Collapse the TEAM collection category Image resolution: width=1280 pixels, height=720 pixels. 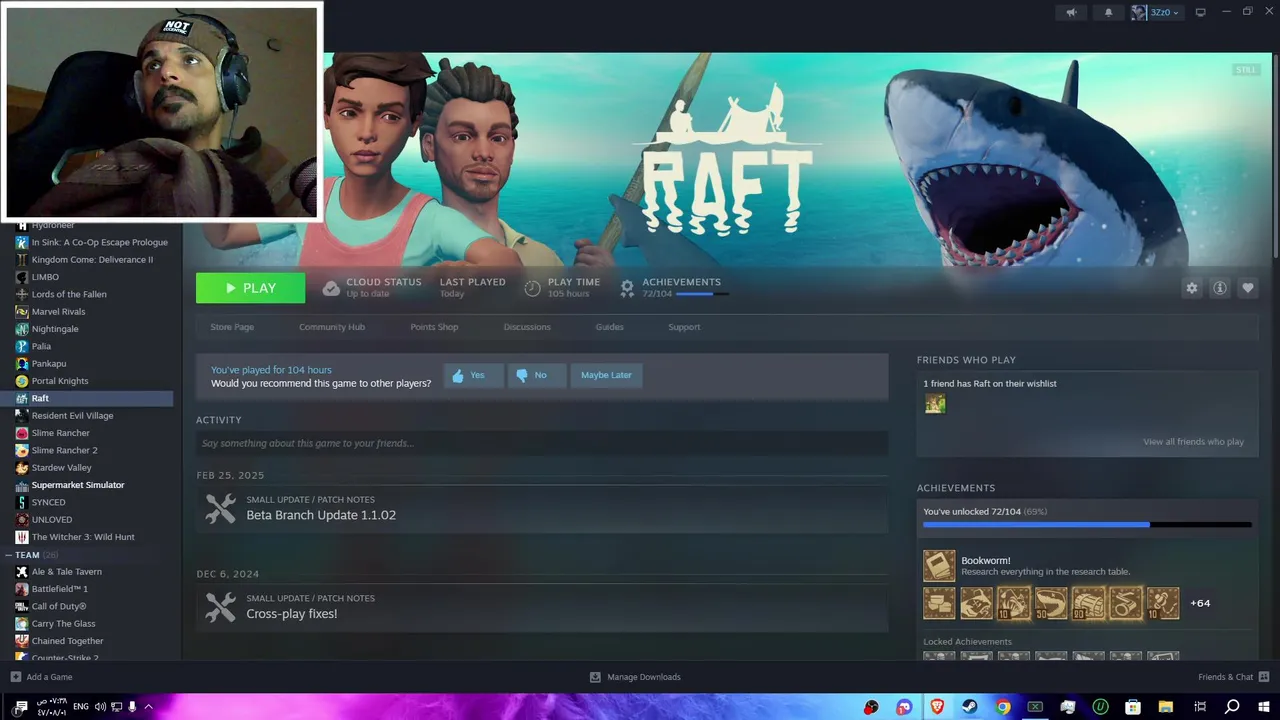pos(8,555)
